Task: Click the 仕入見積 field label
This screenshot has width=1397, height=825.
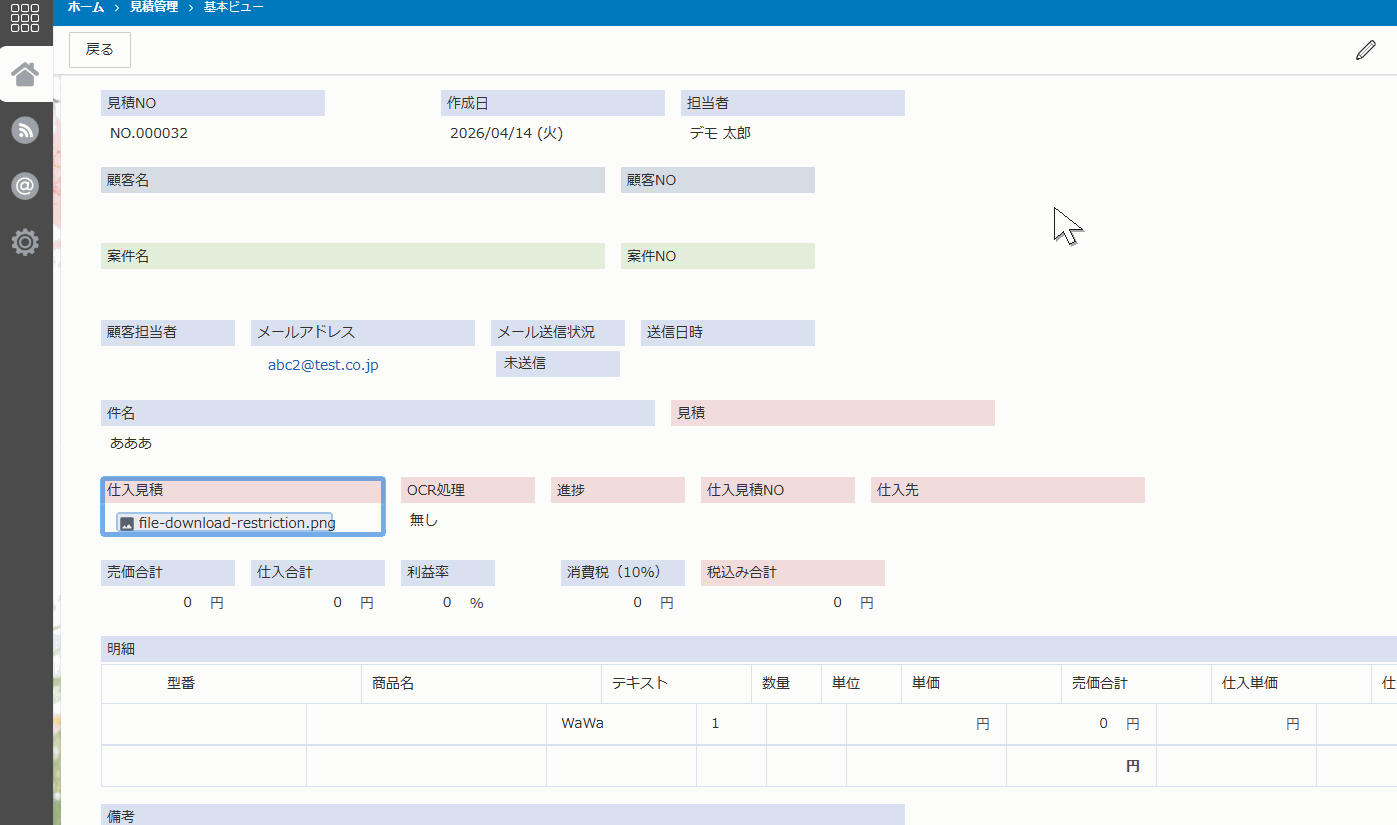Action: pyautogui.click(x=243, y=490)
